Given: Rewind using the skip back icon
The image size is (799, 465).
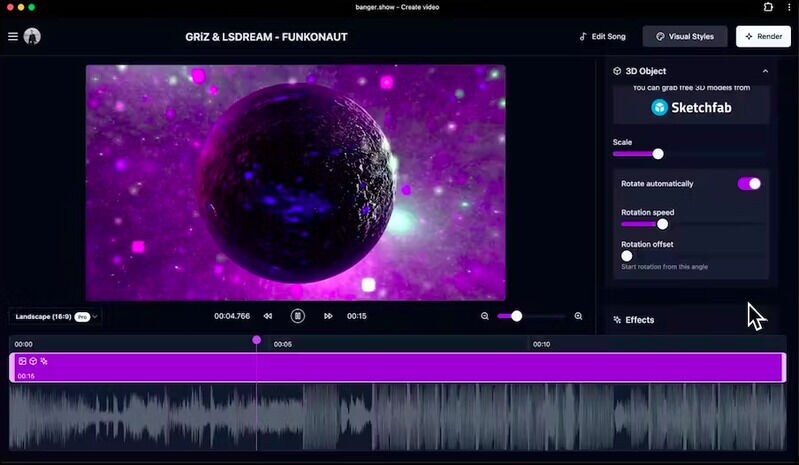Looking at the screenshot, I should [x=268, y=316].
